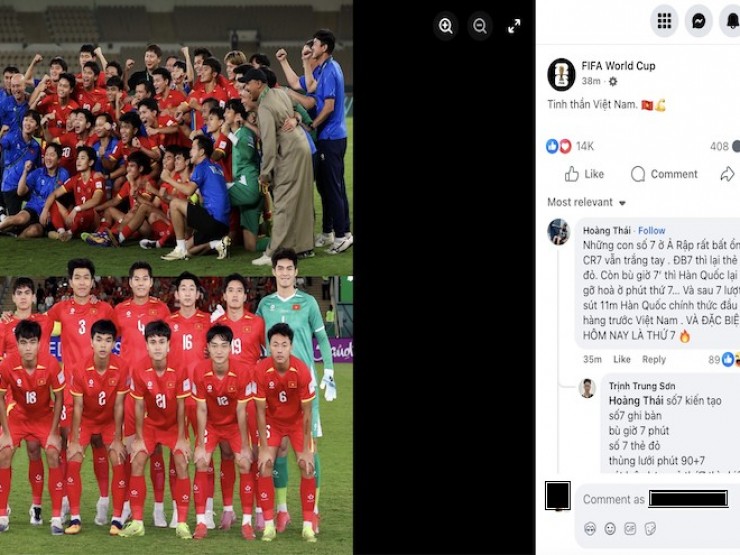
Task: Share the post using arrow icon
Action: click(727, 174)
